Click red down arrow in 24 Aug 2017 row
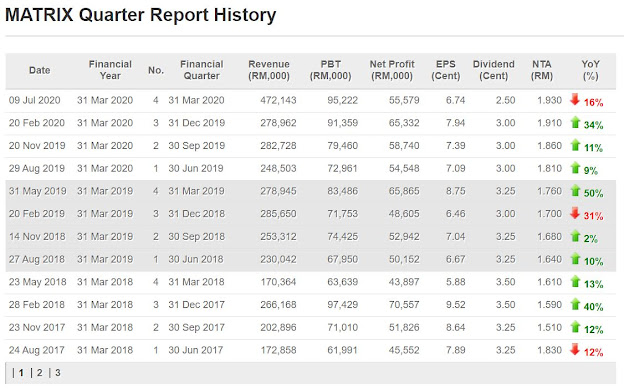Image resolution: width=624 pixels, height=389 pixels. coord(574,349)
